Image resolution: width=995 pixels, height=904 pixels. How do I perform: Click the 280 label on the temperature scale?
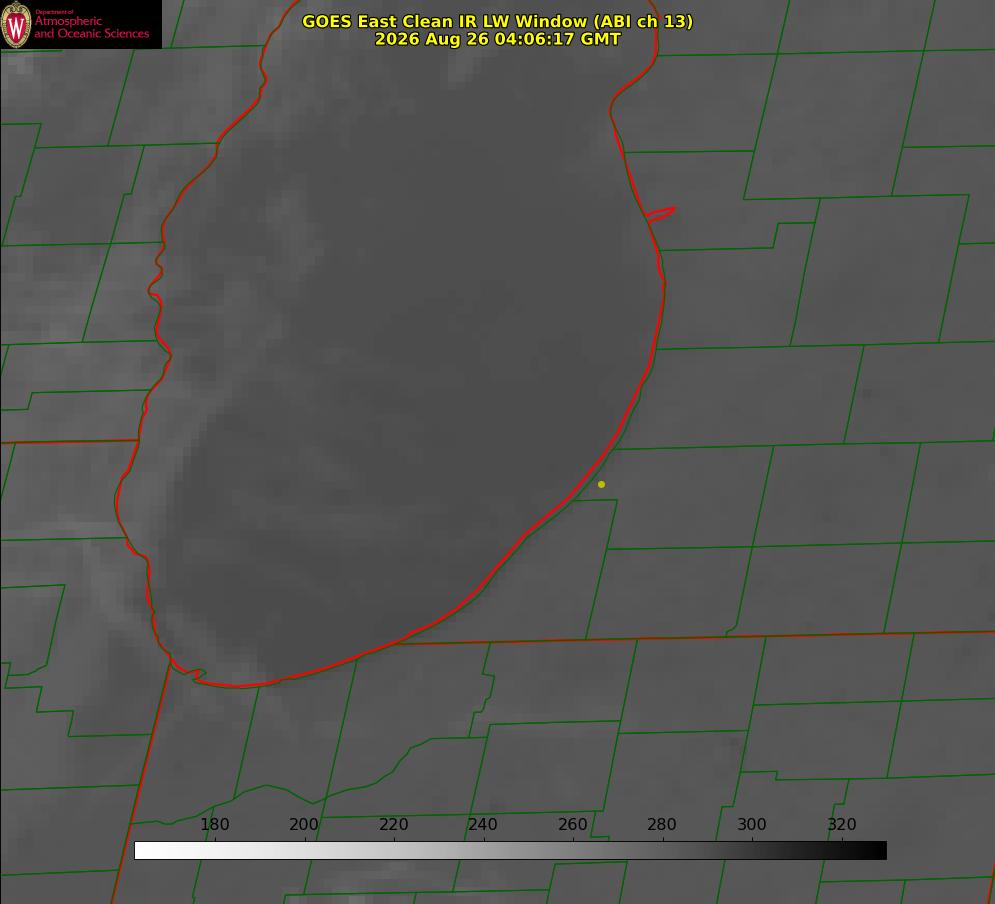(x=662, y=824)
